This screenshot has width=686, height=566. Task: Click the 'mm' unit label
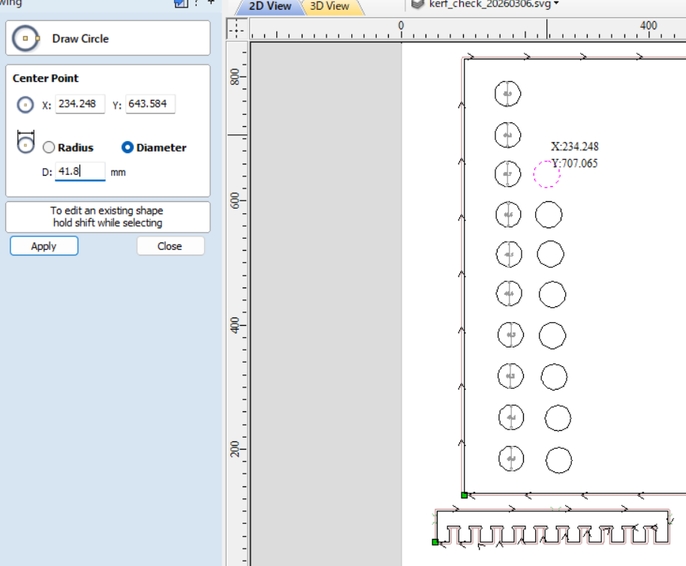tap(118, 172)
